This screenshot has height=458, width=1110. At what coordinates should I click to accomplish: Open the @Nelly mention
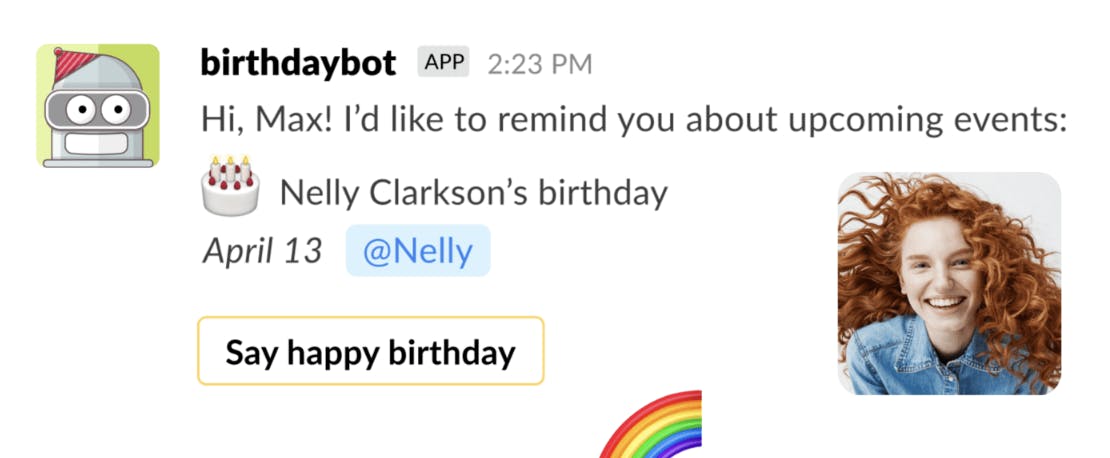point(418,250)
